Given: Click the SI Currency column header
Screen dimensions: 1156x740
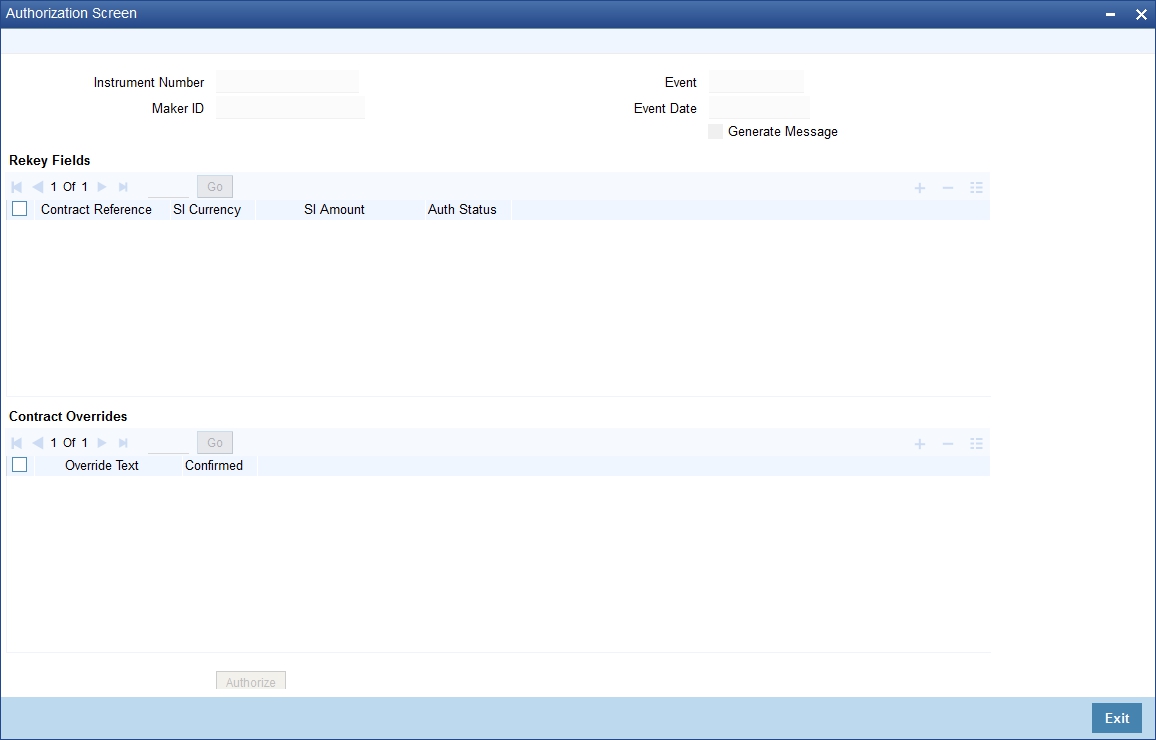Looking at the screenshot, I should 207,209.
